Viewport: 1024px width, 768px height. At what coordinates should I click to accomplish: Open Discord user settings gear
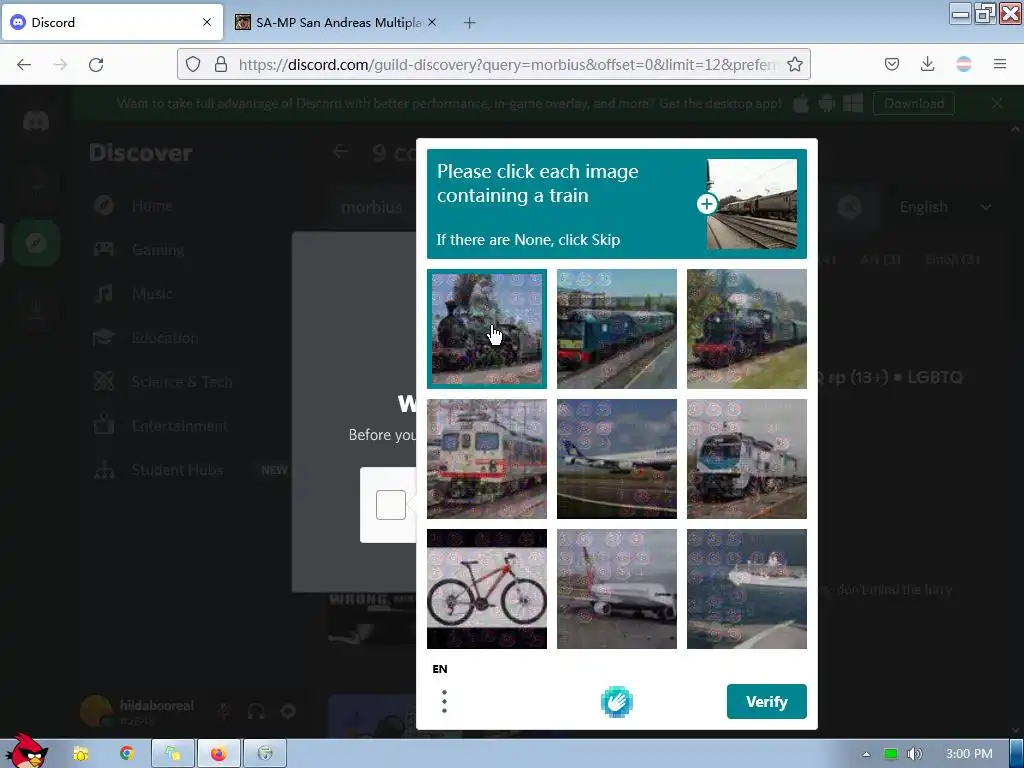click(x=288, y=711)
